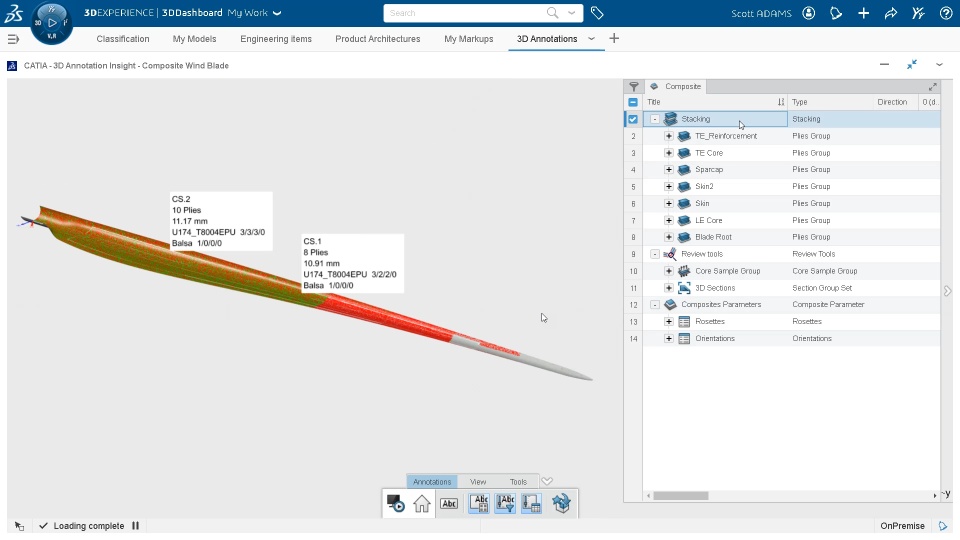Collapse the action bar chevron
This screenshot has height=540, width=960.
pyautogui.click(x=547, y=481)
